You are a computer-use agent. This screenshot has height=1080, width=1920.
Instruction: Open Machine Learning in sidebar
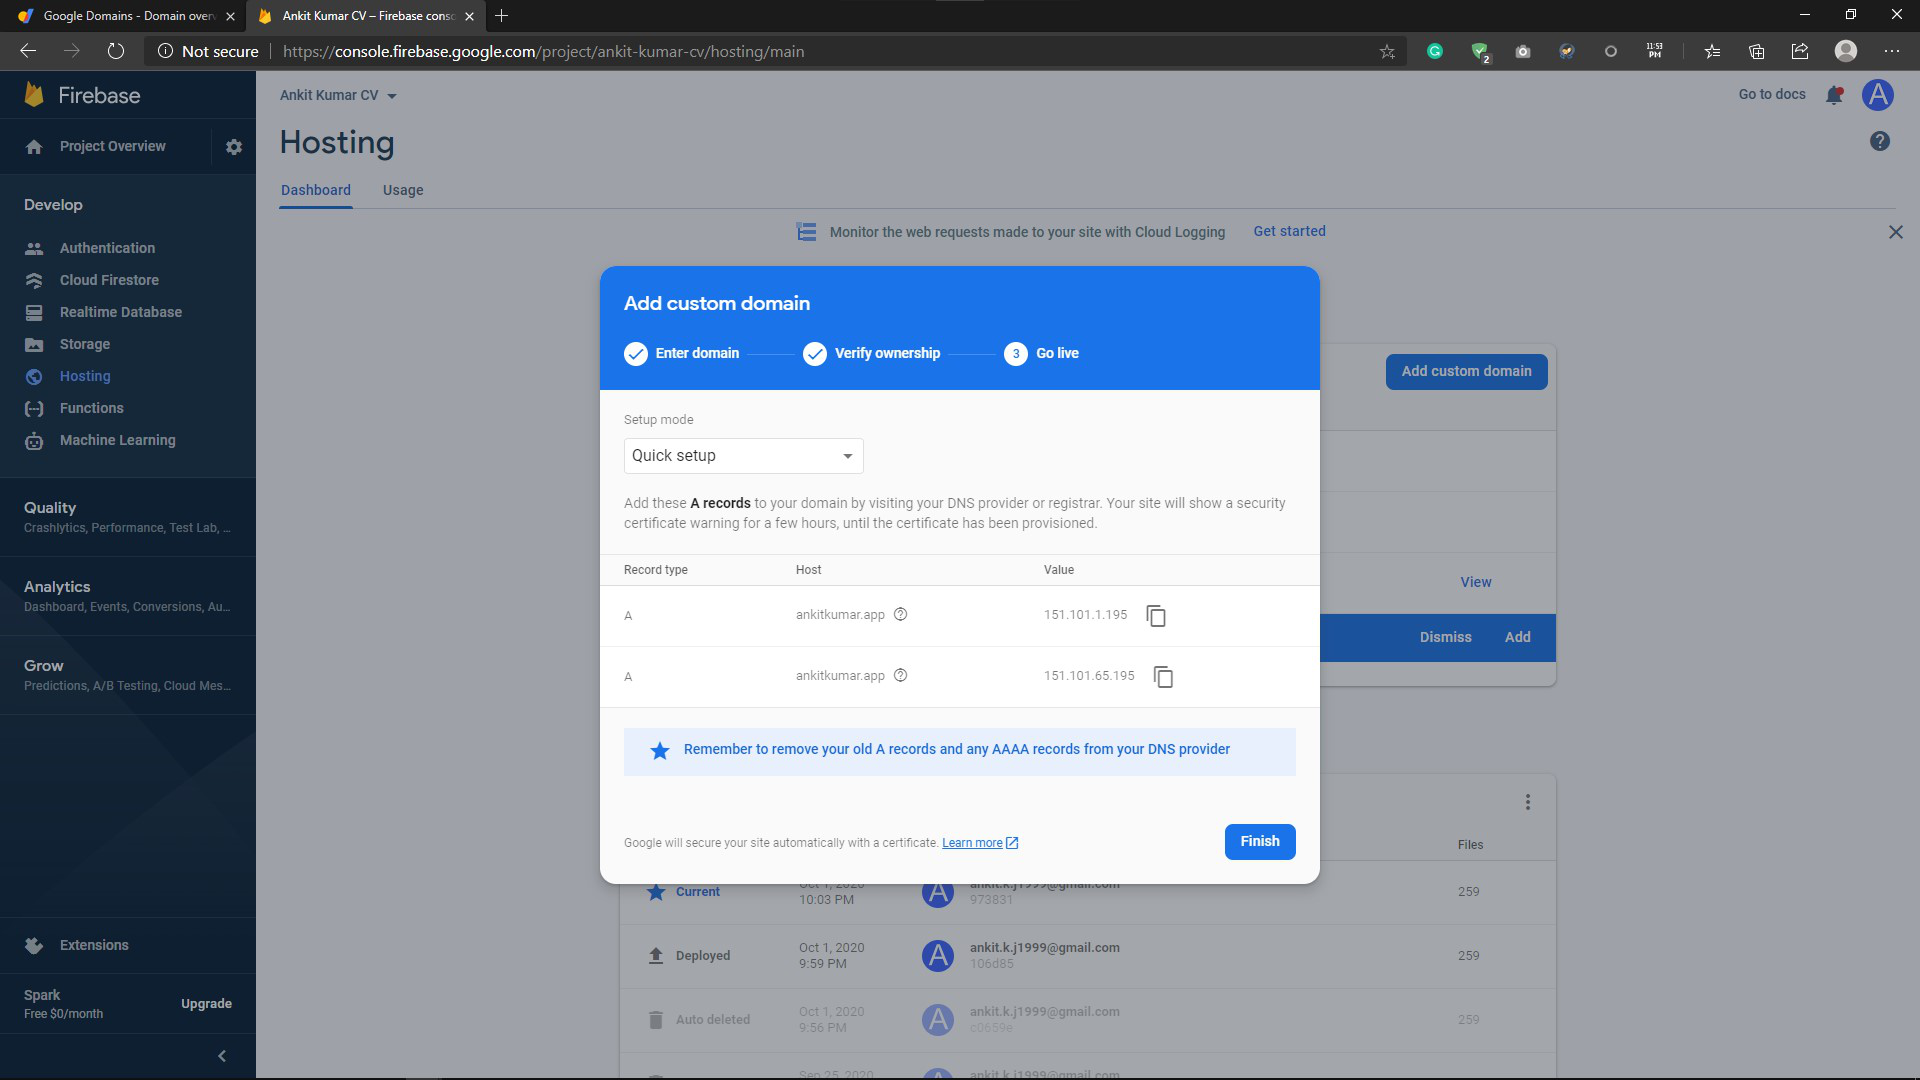tap(117, 440)
